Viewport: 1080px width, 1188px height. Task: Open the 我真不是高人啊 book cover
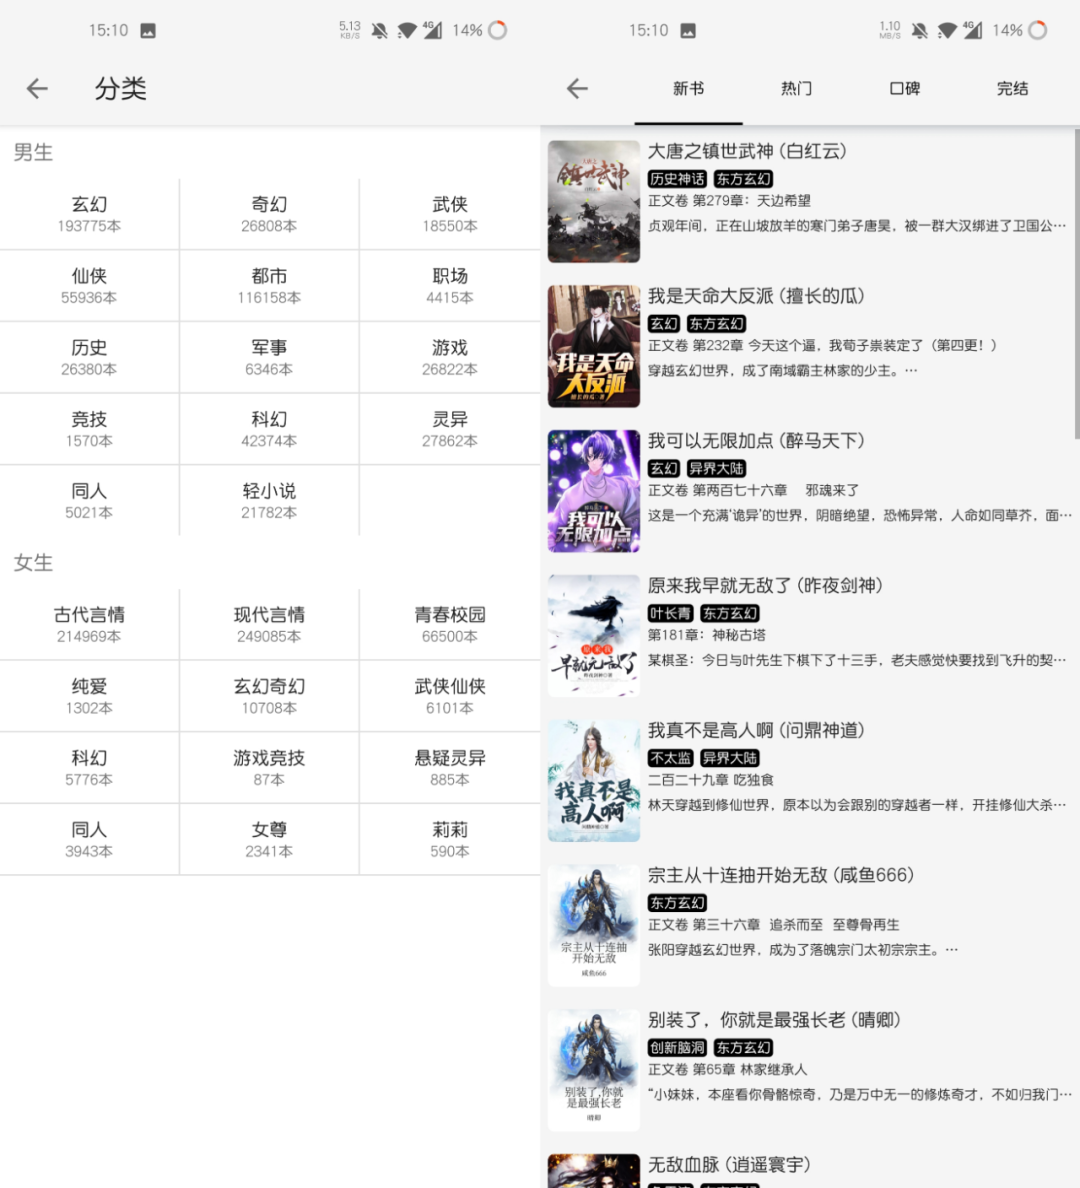[594, 780]
